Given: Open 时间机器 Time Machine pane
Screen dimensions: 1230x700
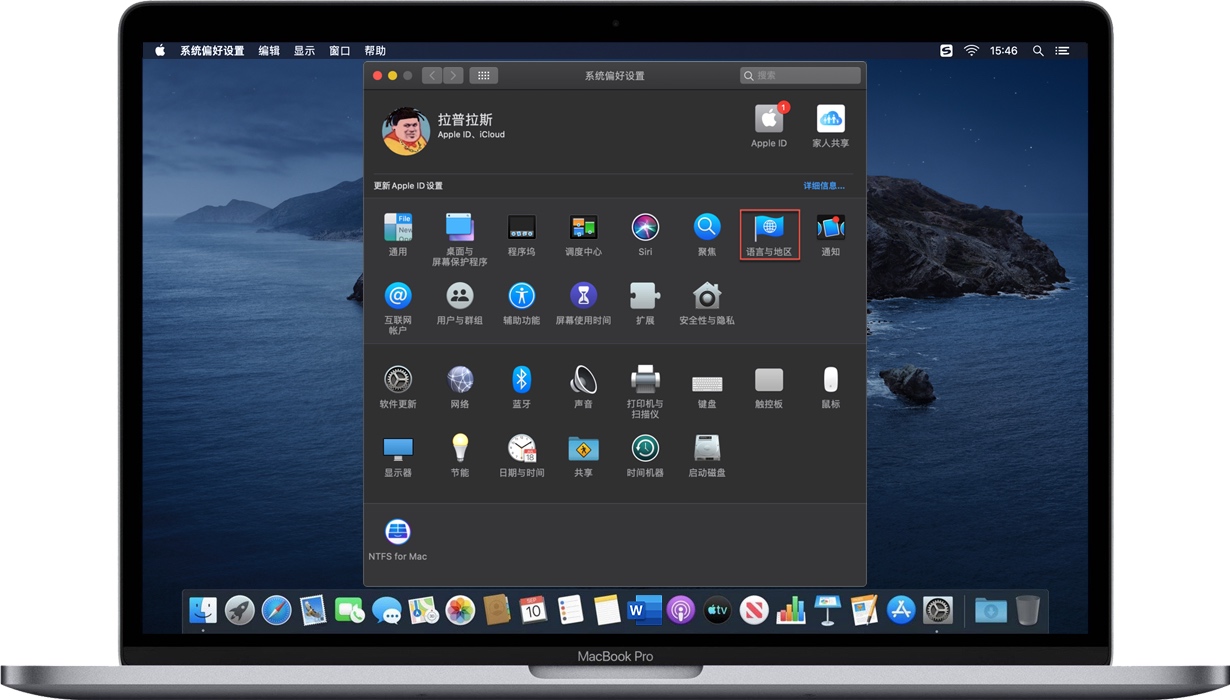Looking at the screenshot, I should tap(645, 454).
